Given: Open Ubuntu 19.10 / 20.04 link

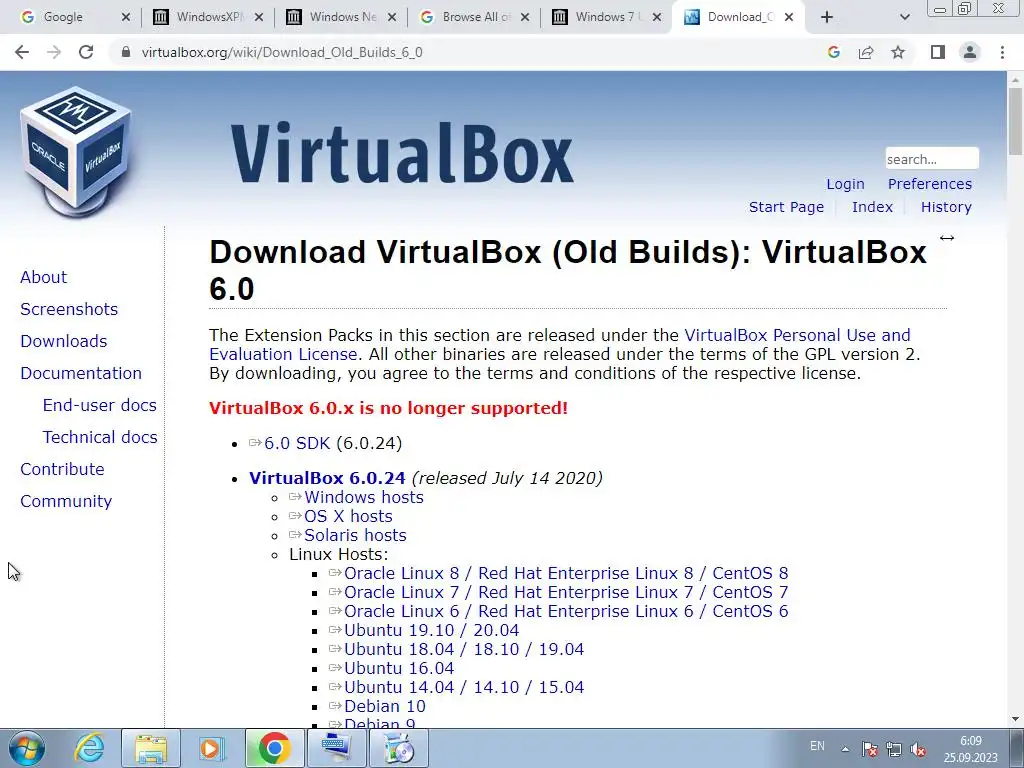Looking at the screenshot, I should point(431,630).
